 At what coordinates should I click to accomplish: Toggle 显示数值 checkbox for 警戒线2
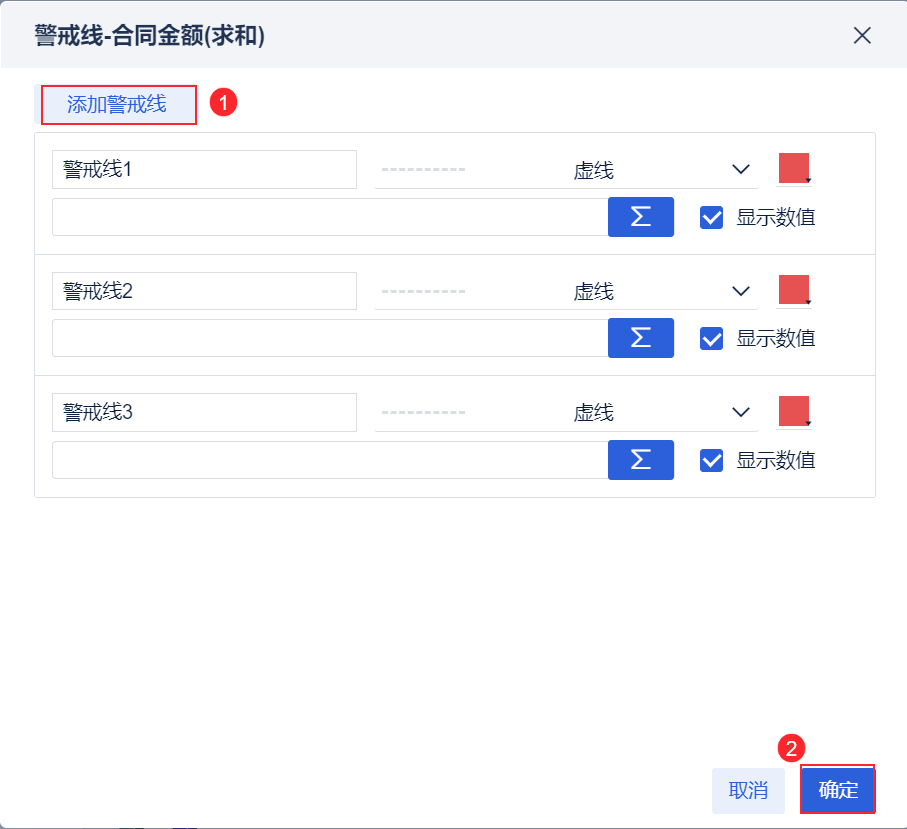(x=712, y=339)
